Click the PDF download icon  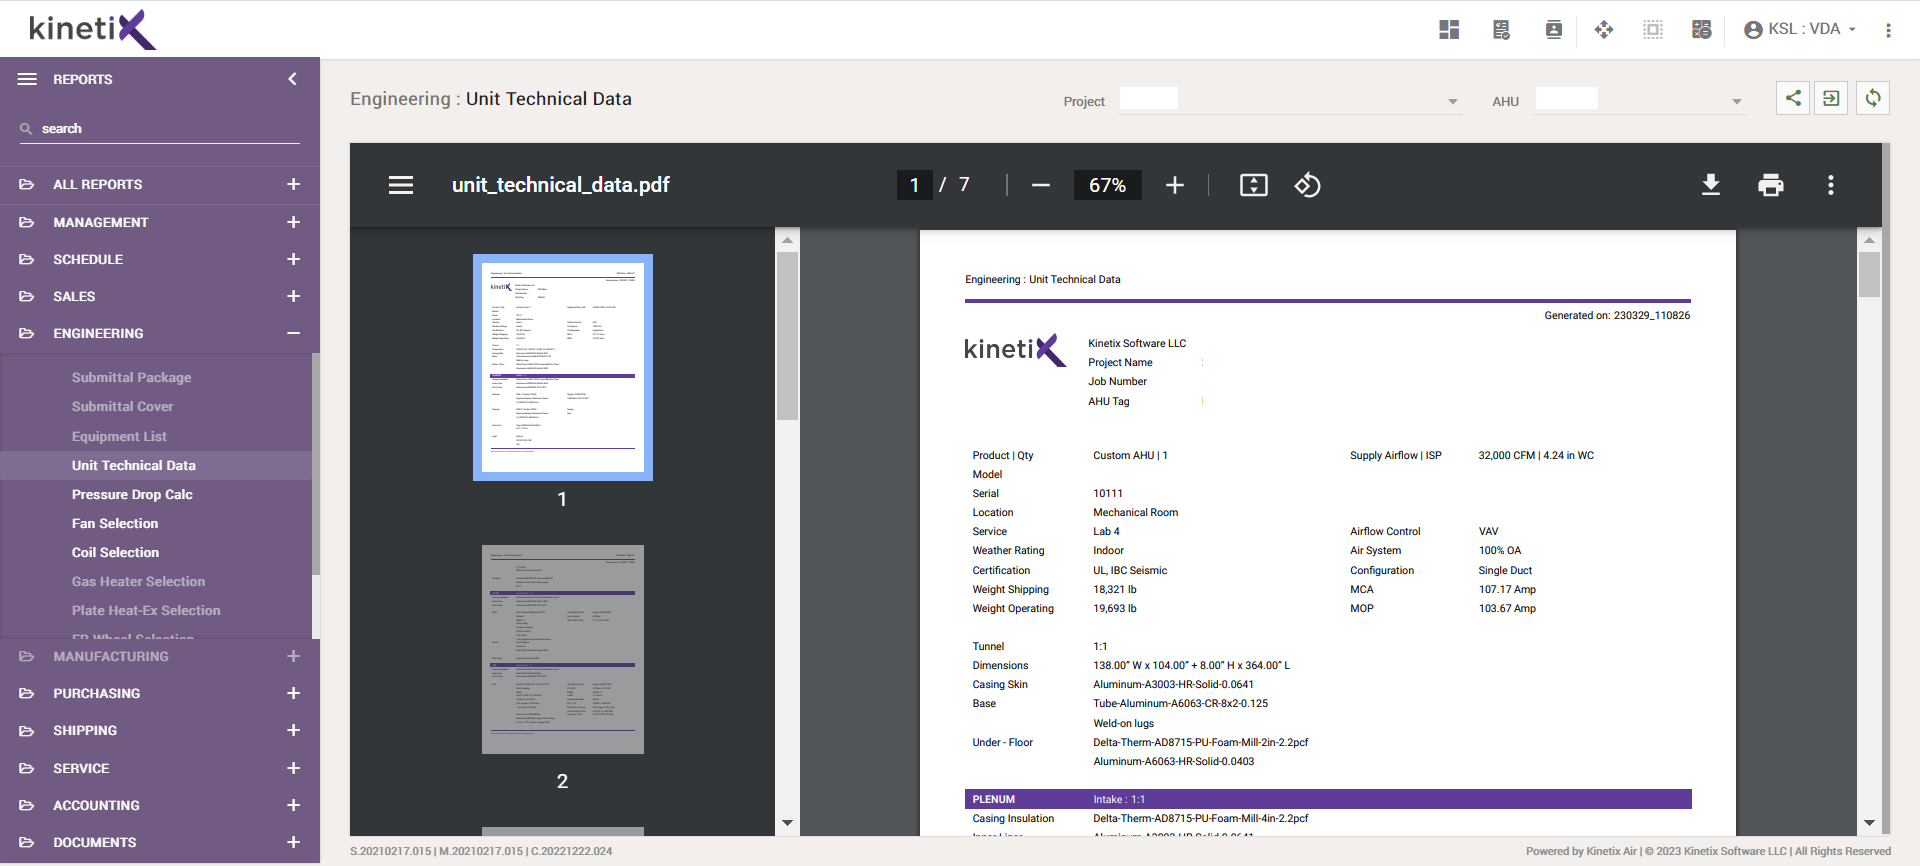click(x=1710, y=185)
